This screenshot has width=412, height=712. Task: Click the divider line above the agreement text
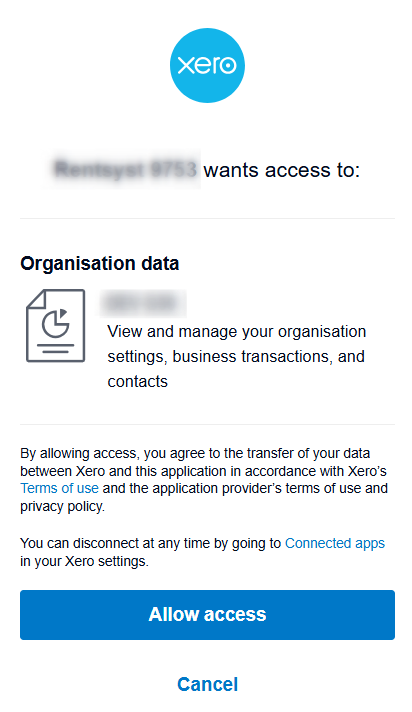coord(207,425)
